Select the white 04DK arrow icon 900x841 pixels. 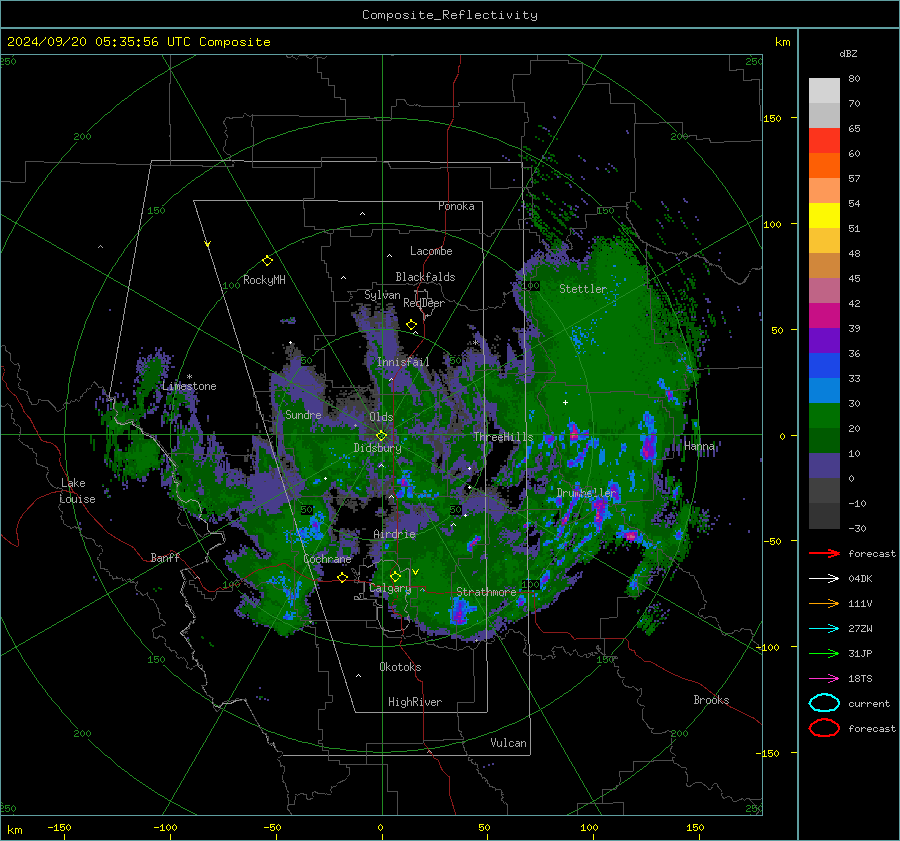click(824, 578)
